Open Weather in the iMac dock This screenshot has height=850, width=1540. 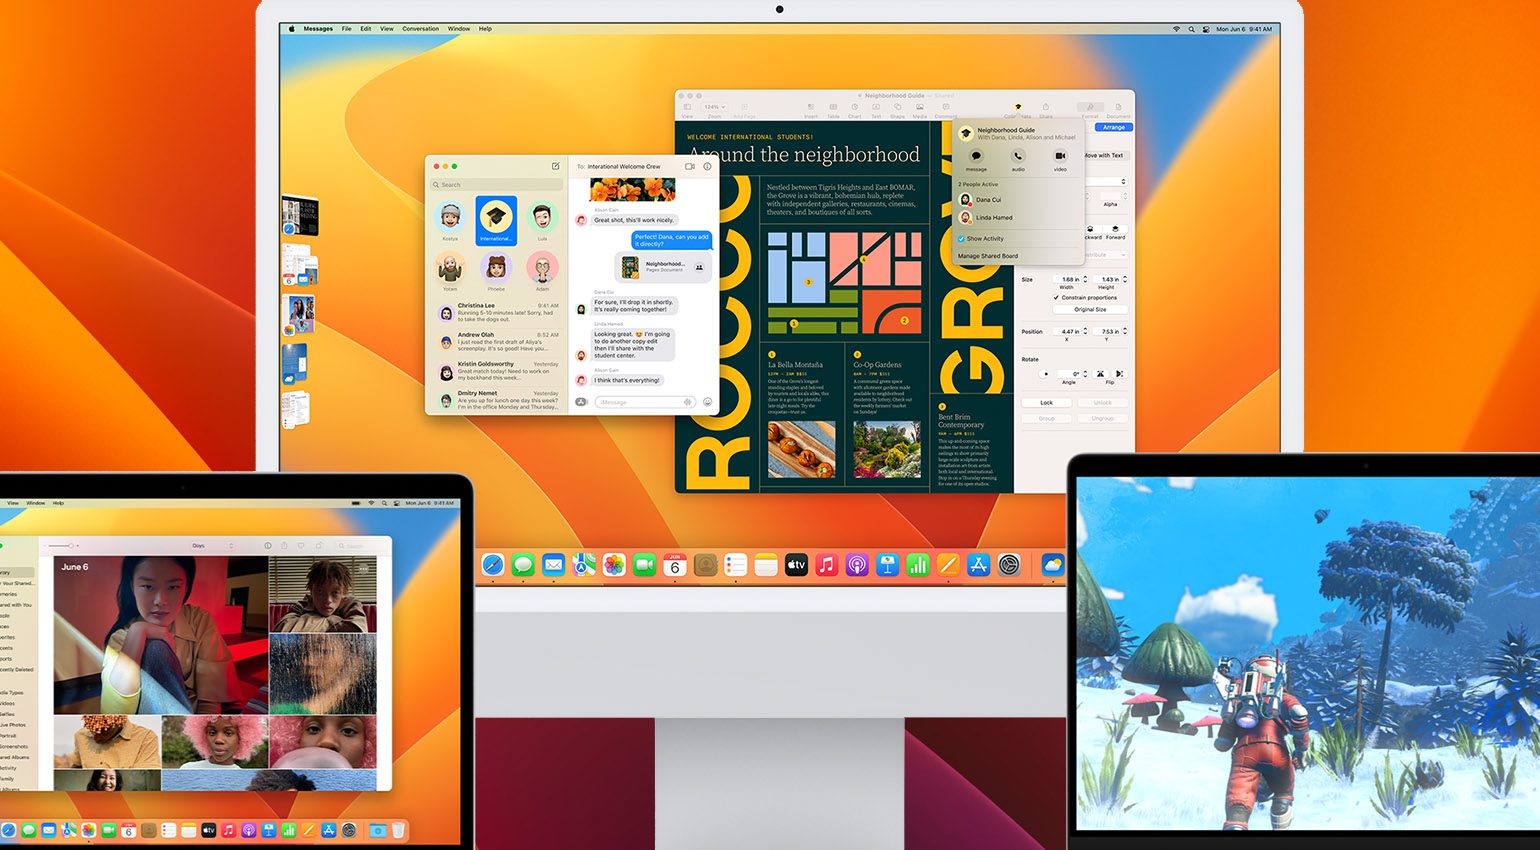(1053, 565)
